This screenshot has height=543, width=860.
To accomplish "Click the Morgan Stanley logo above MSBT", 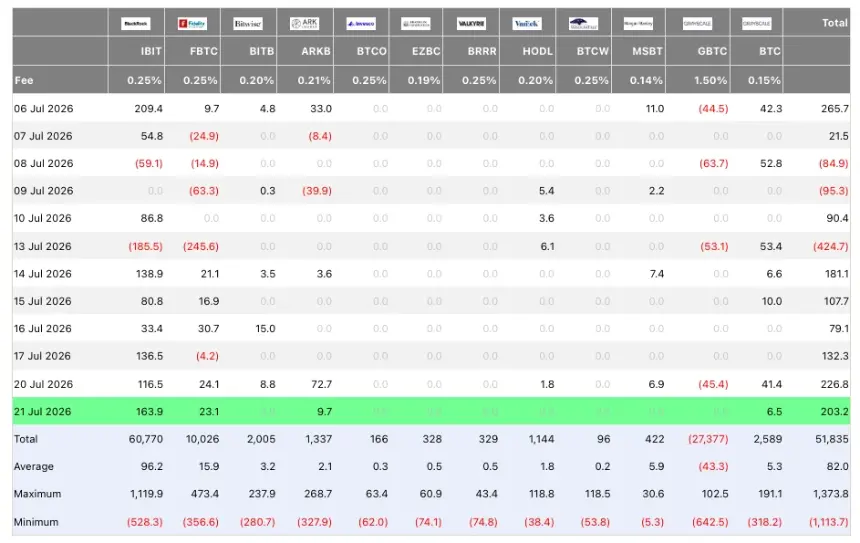I will [638, 24].
